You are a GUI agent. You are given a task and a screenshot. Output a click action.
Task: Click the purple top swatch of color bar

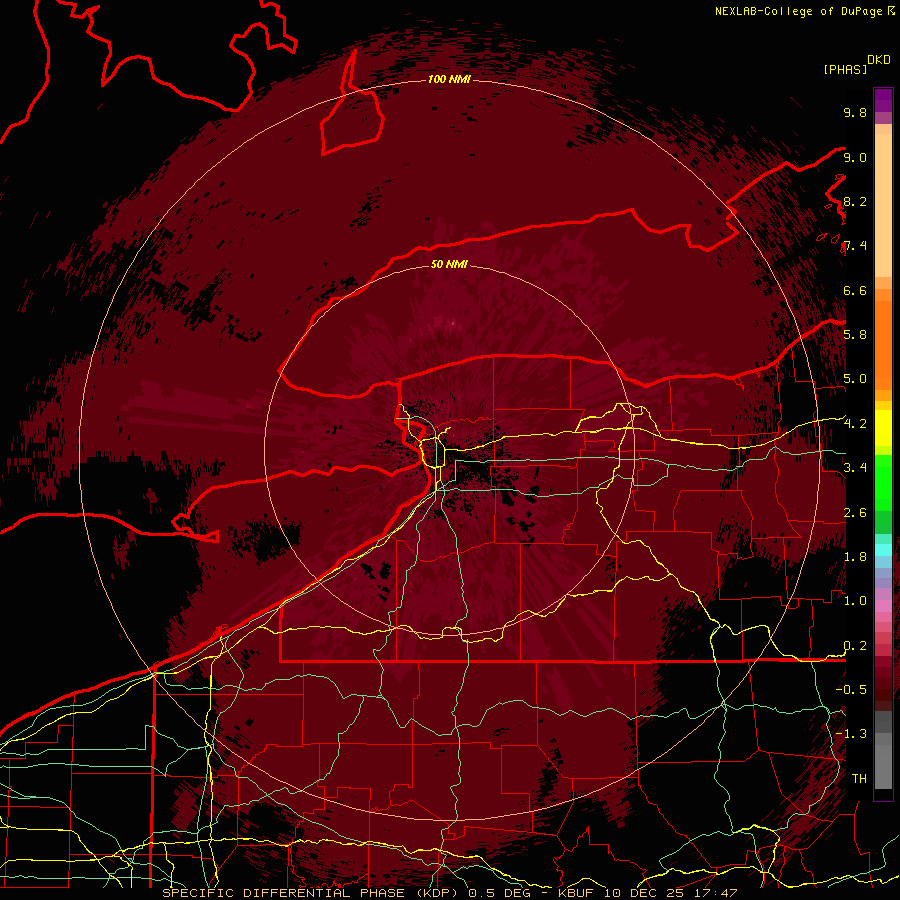pos(883,100)
